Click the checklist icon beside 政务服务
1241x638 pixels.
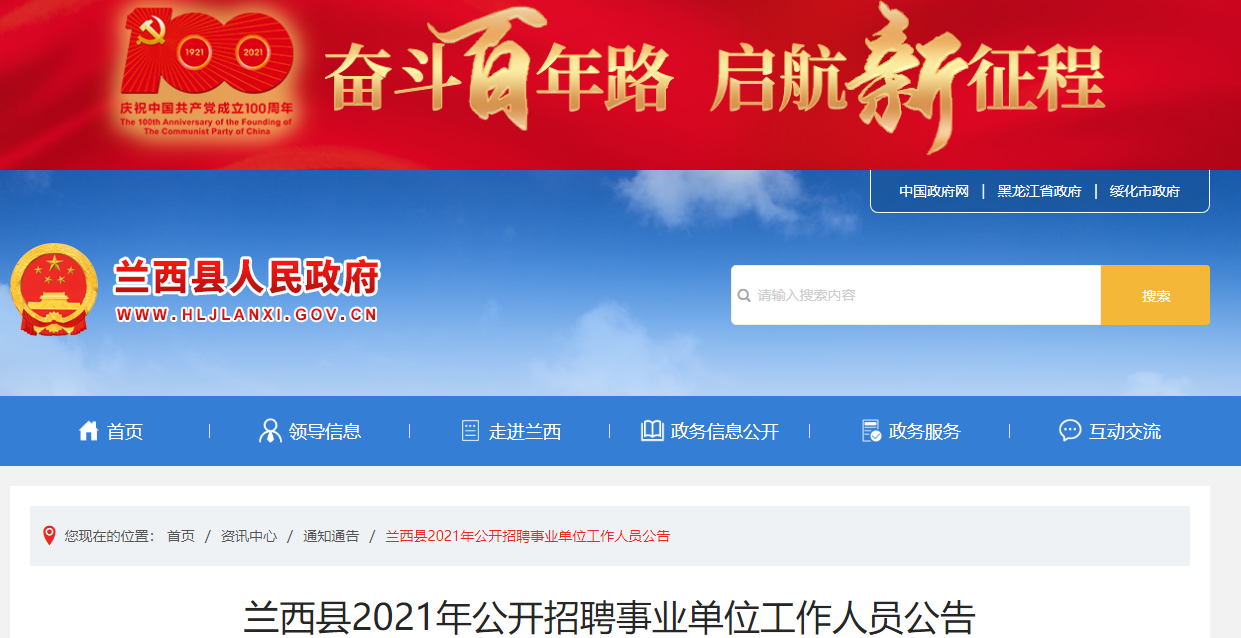click(x=871, y=431)
